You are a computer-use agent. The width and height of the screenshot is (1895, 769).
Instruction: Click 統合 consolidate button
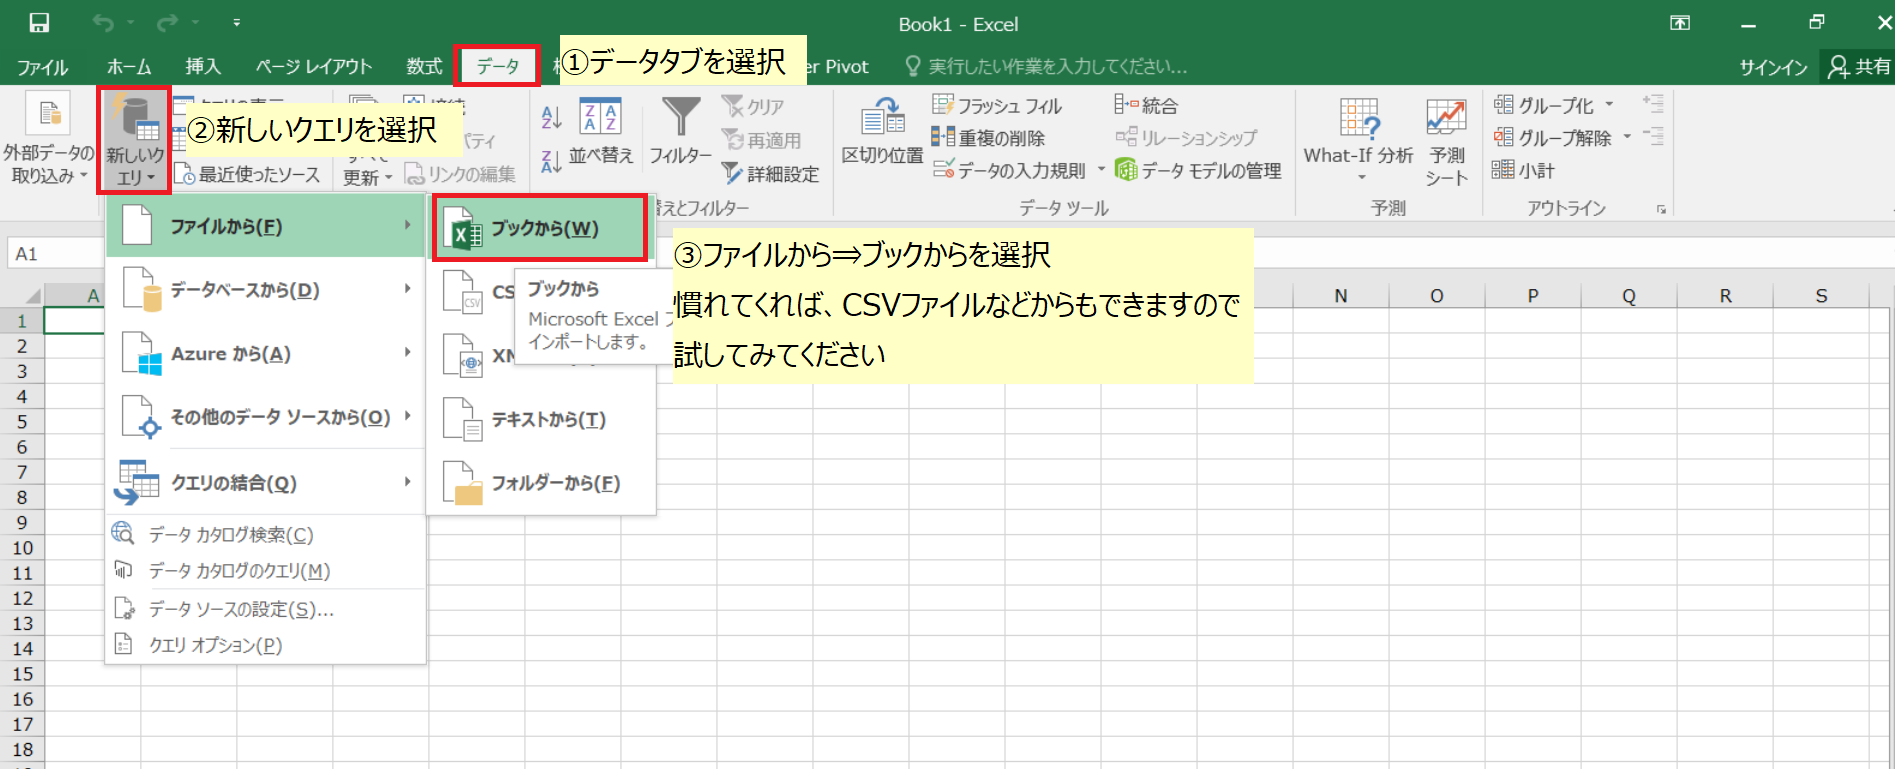pyautogui.click(x=1146, y=105)
